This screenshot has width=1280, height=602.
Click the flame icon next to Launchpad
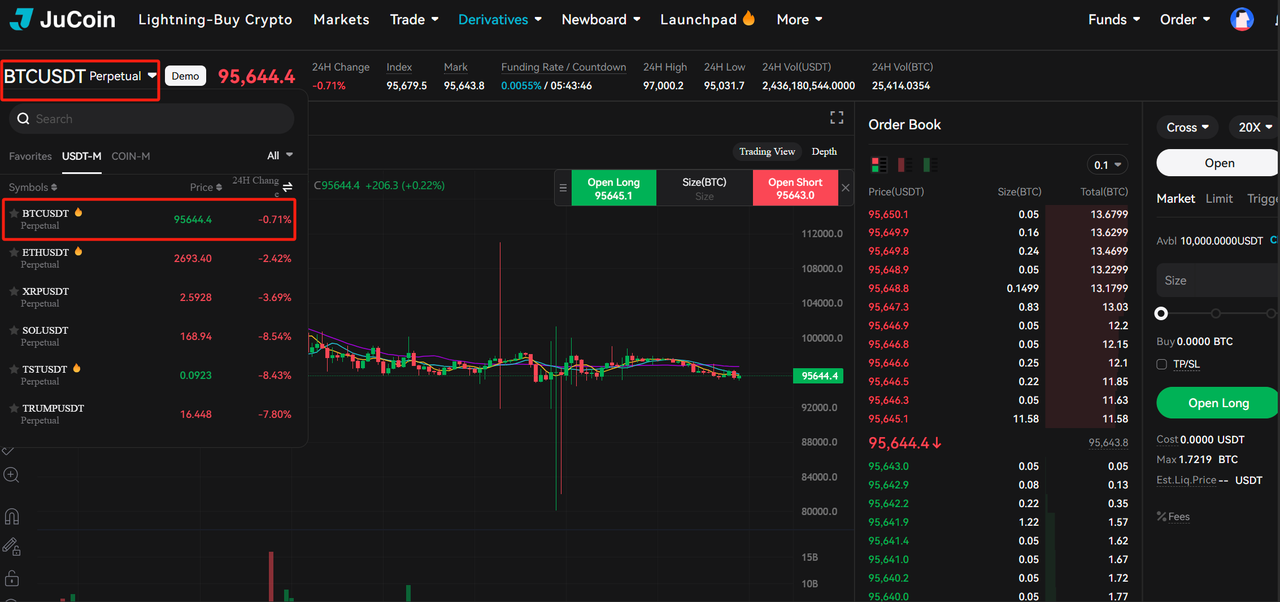pos(749,19)
